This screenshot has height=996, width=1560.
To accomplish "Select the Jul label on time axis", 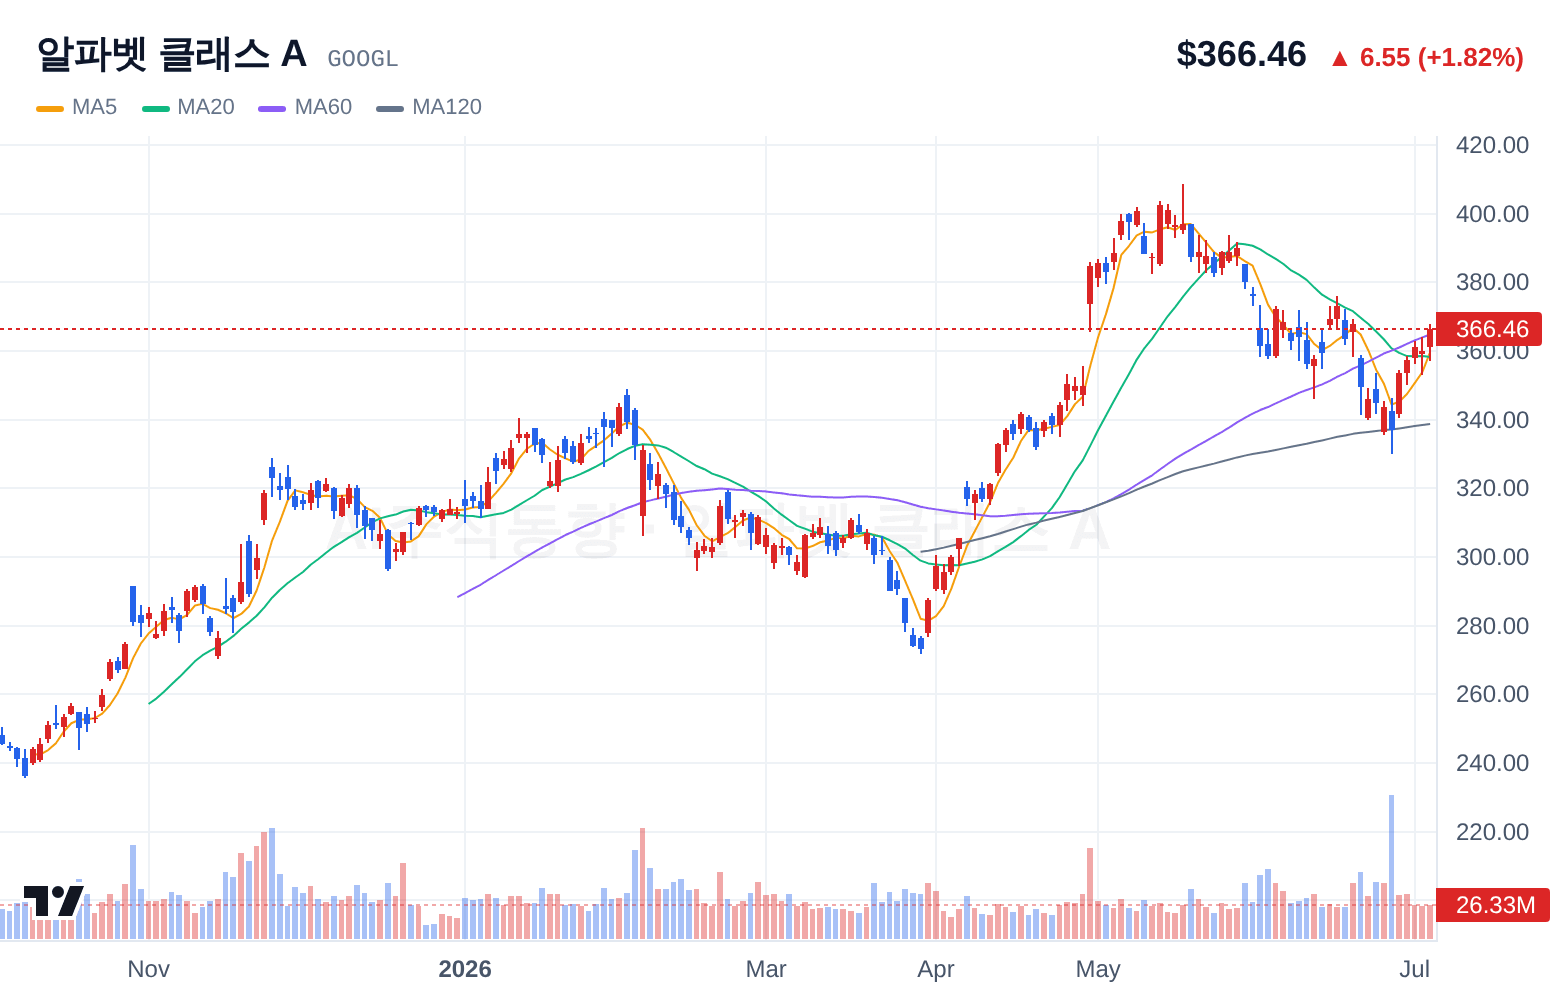I will click(1415, 969).
